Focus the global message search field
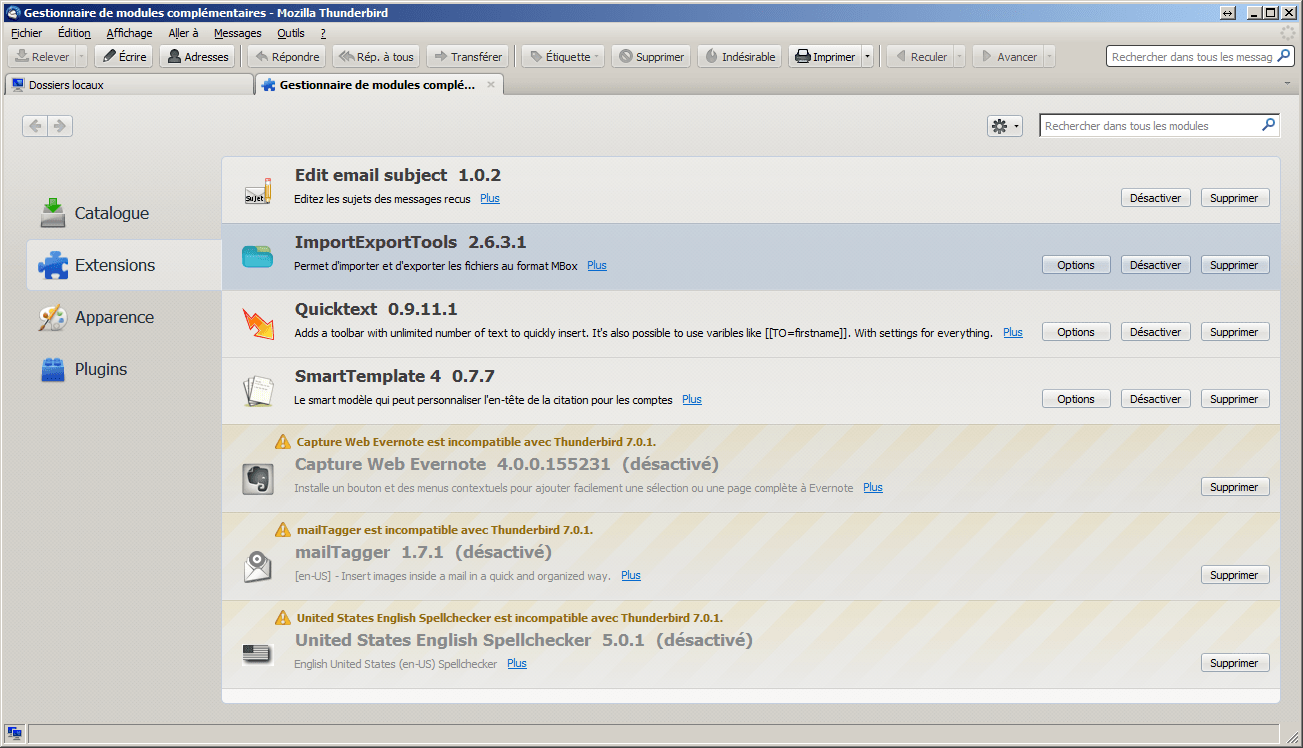1303x748 pixels. coord(1200,57)
